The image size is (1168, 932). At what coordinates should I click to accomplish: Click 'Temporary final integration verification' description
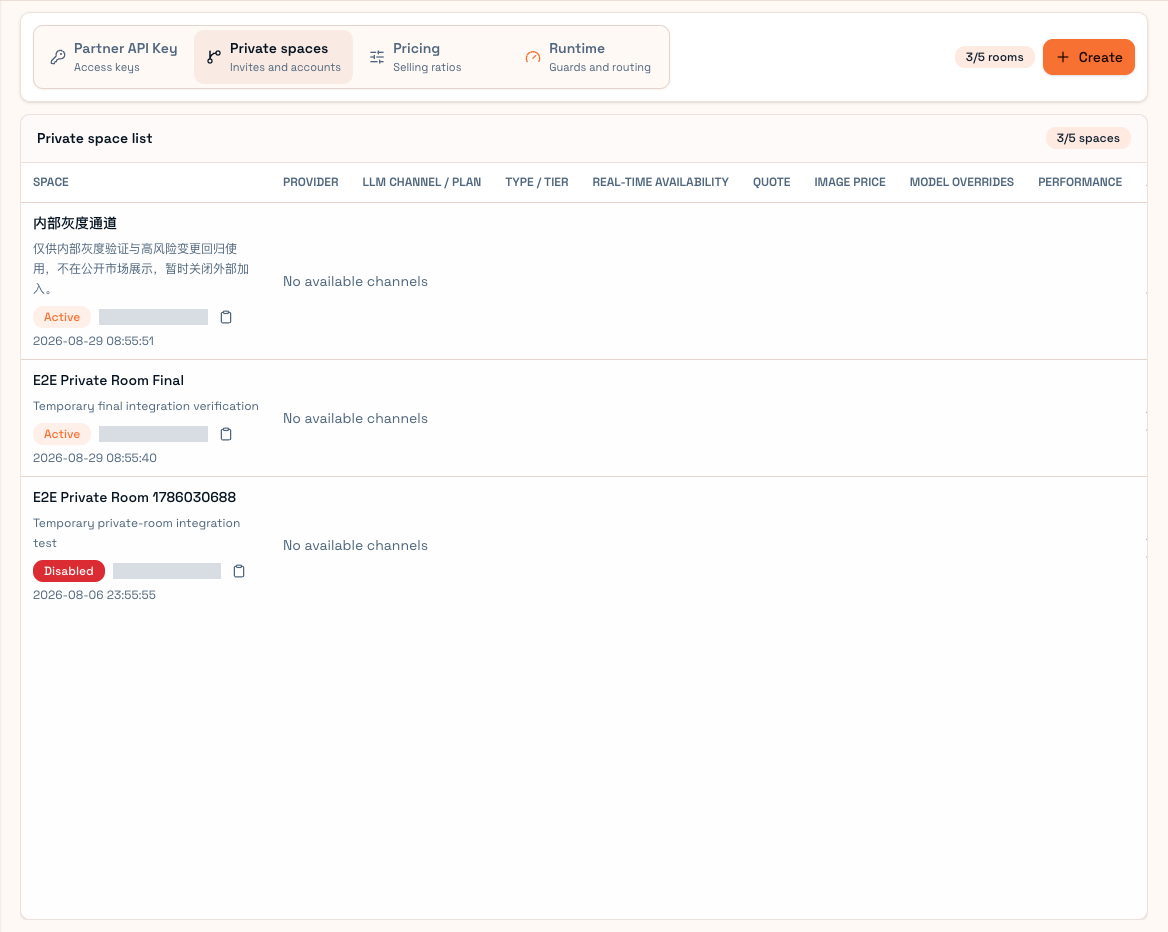146,406
